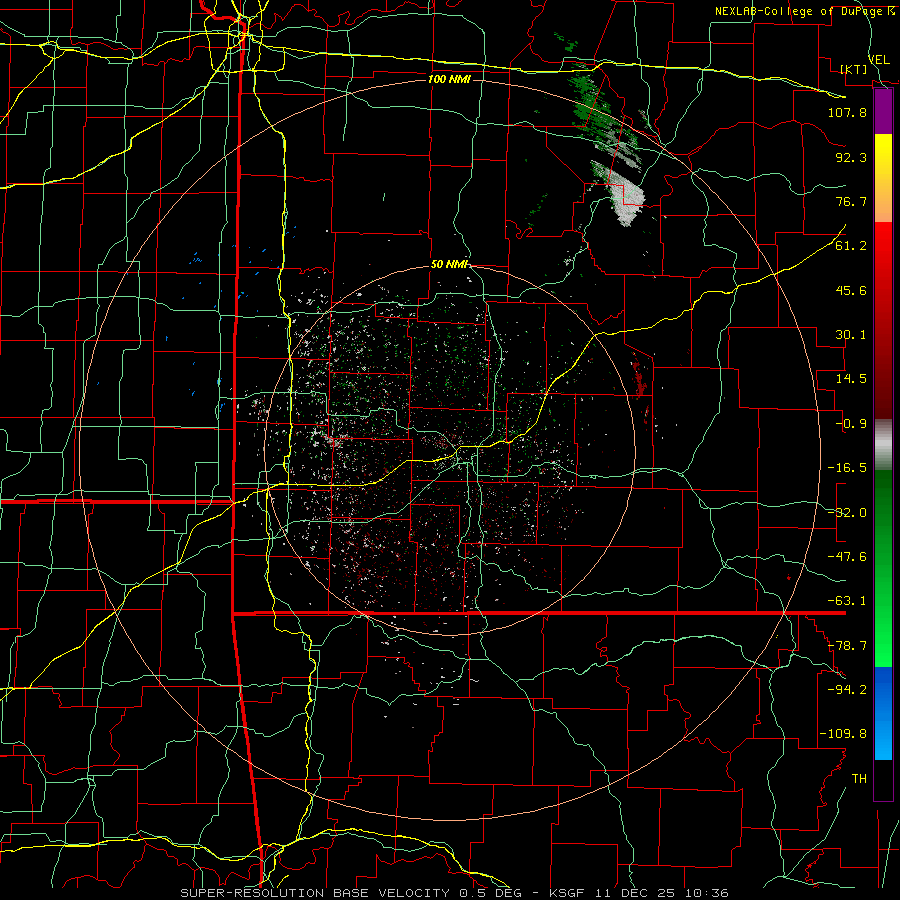Viewport: 900px width, 900px height.
Task: Click the KSGF 11 DEC 25 10:36 timestamp
Action: 639,893
